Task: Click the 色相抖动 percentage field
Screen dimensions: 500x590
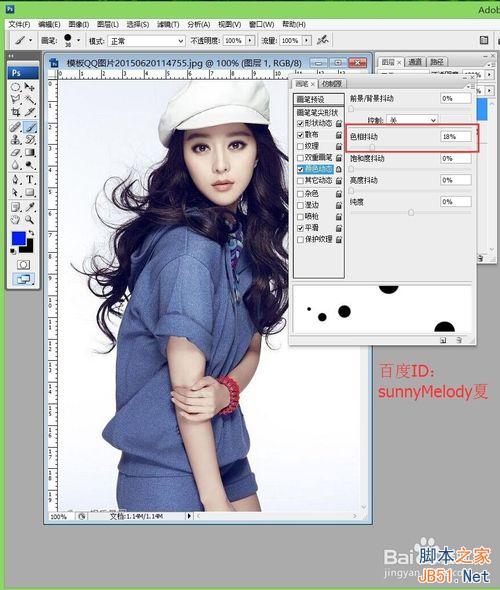Action: (455, 137)
